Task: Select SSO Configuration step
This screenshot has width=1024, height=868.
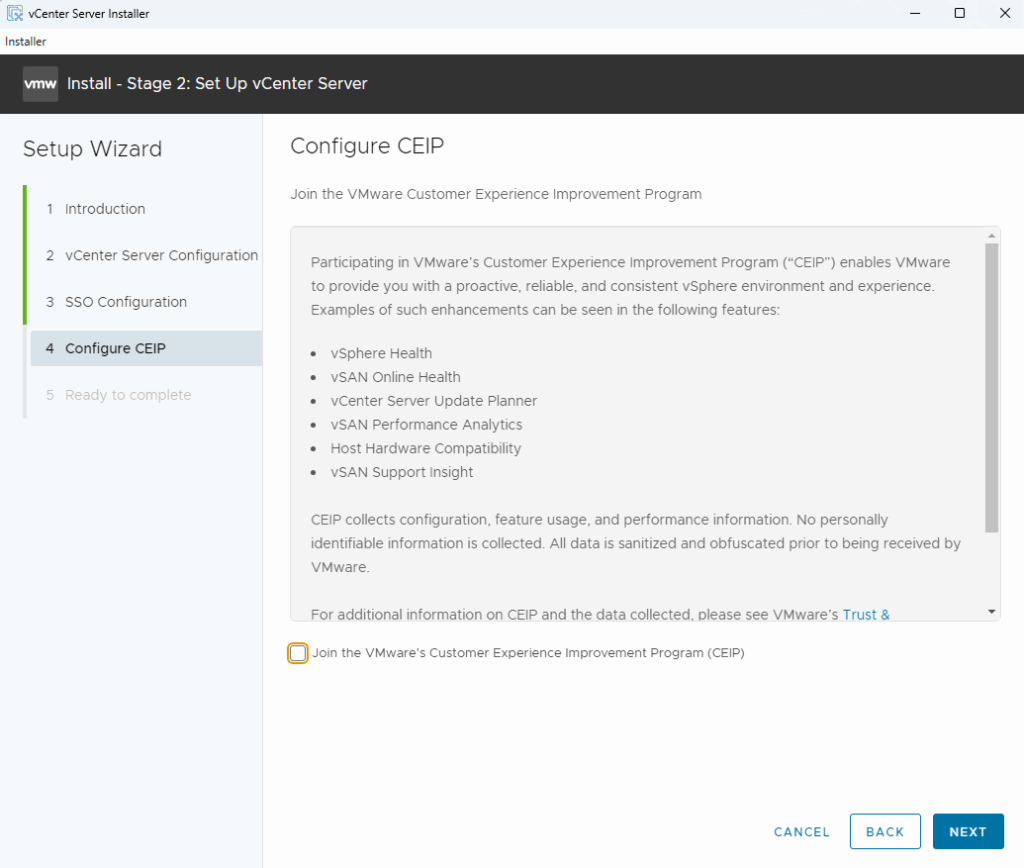Action: [x=125, y=302]
